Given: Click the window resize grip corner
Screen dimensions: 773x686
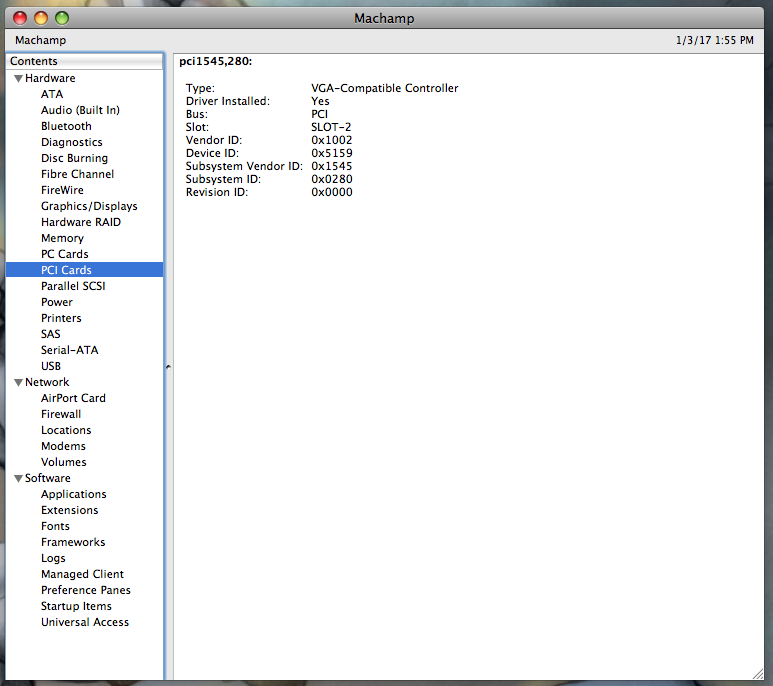Looking at the screenshot, I should [x=758, y=675].
